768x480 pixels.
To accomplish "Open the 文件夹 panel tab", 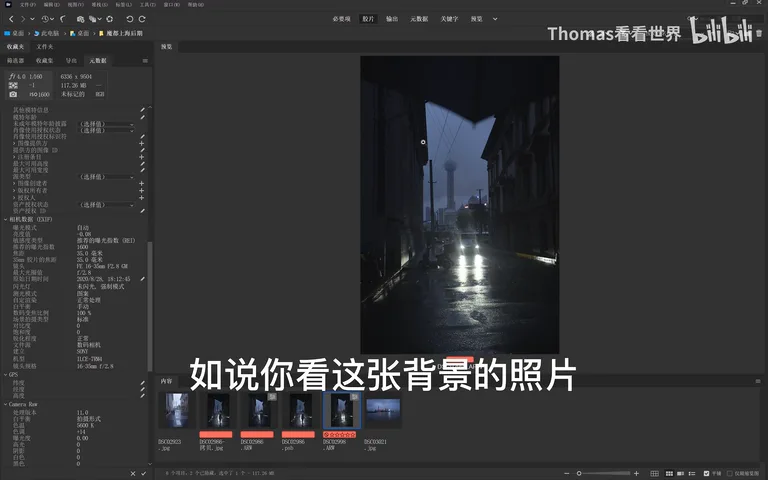I will click(x=45, y=47).
